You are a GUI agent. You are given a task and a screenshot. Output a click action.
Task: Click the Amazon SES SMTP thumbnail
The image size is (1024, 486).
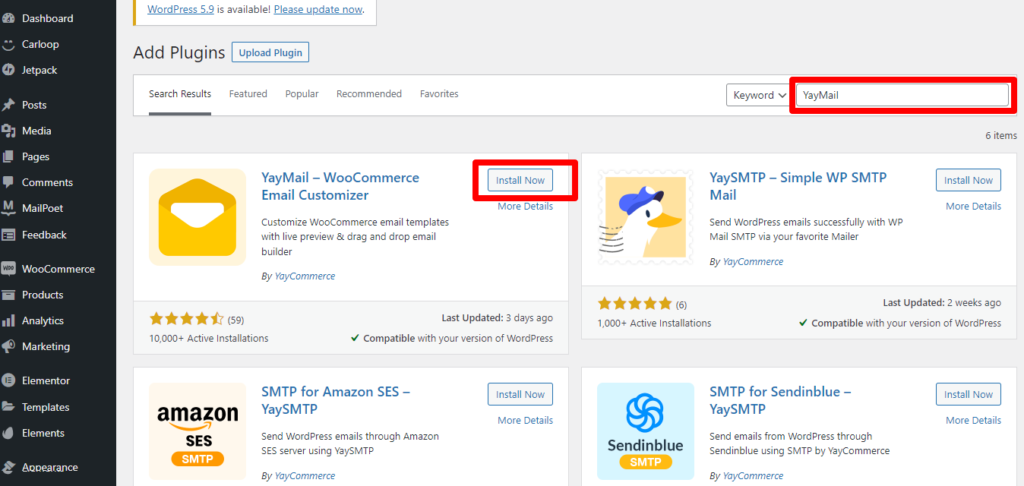click(197, 431)
